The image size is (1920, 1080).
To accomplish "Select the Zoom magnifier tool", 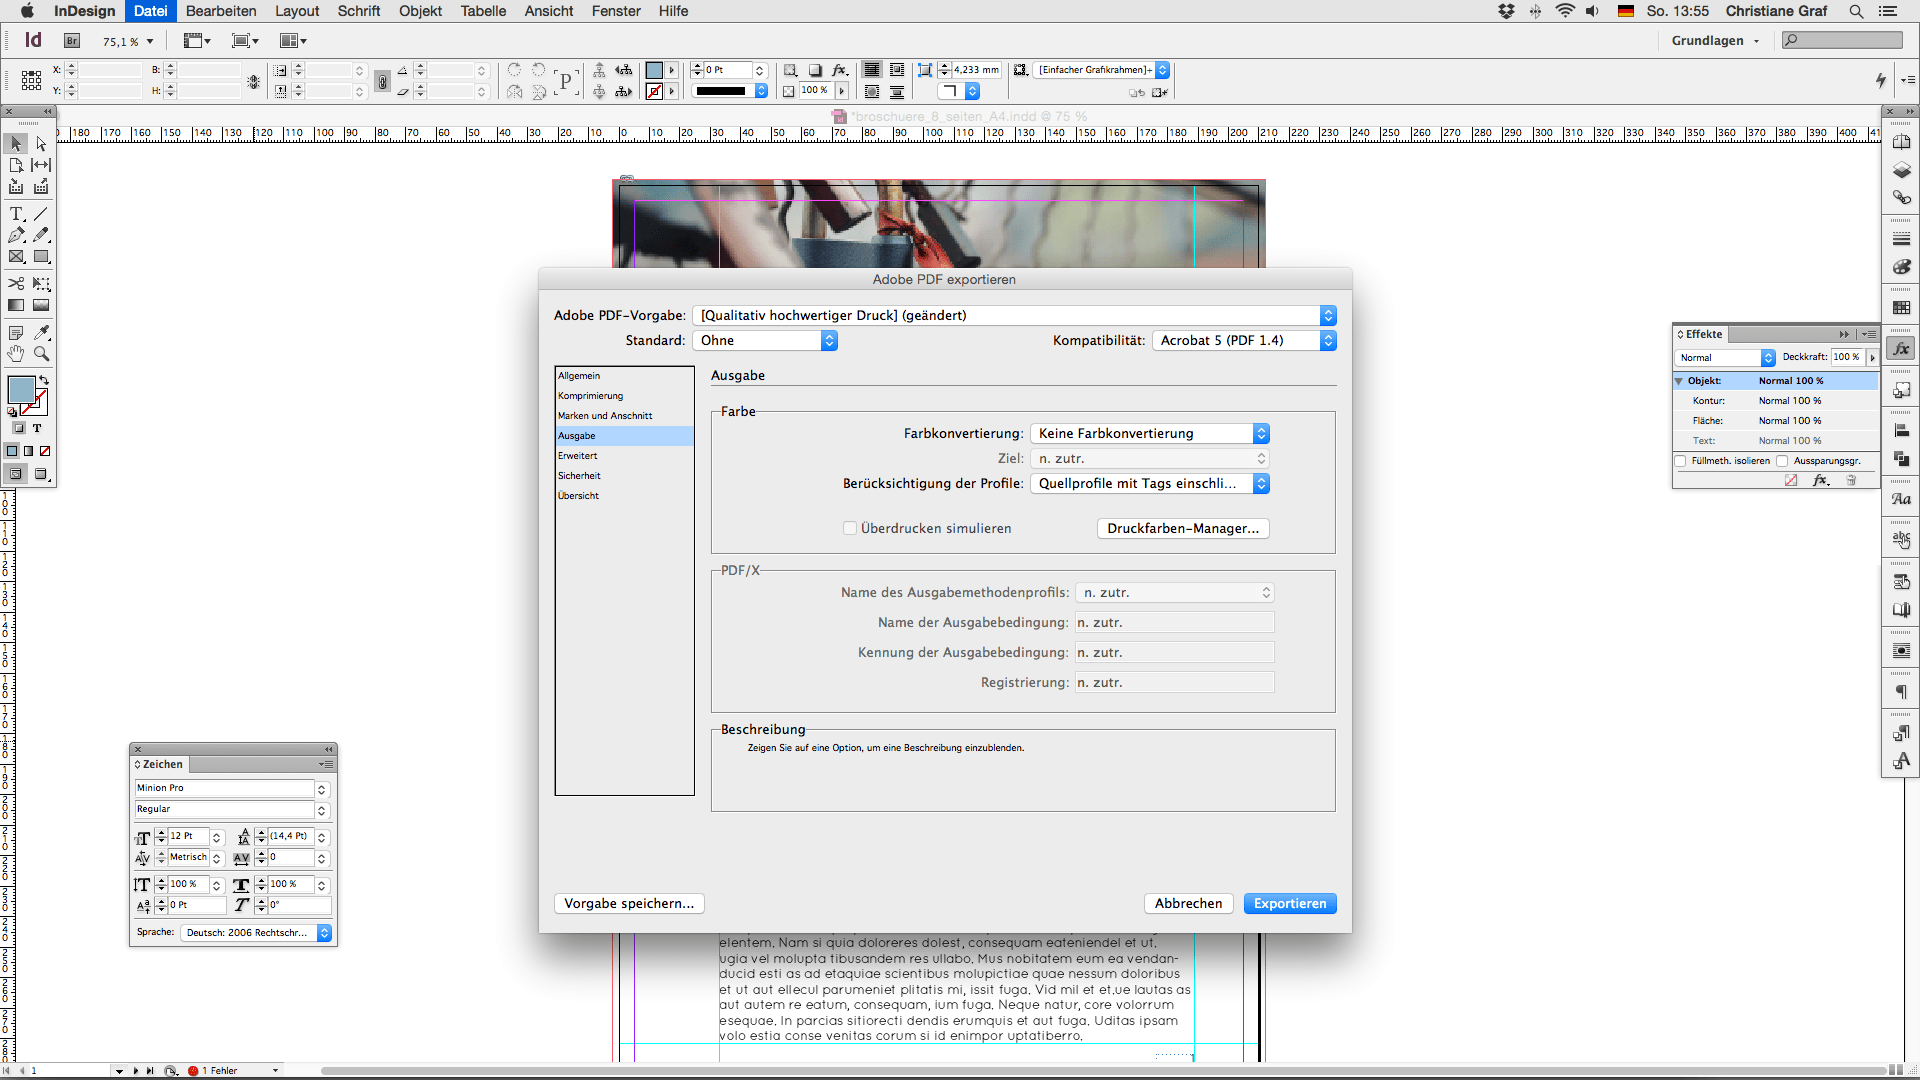I will 41,353.
